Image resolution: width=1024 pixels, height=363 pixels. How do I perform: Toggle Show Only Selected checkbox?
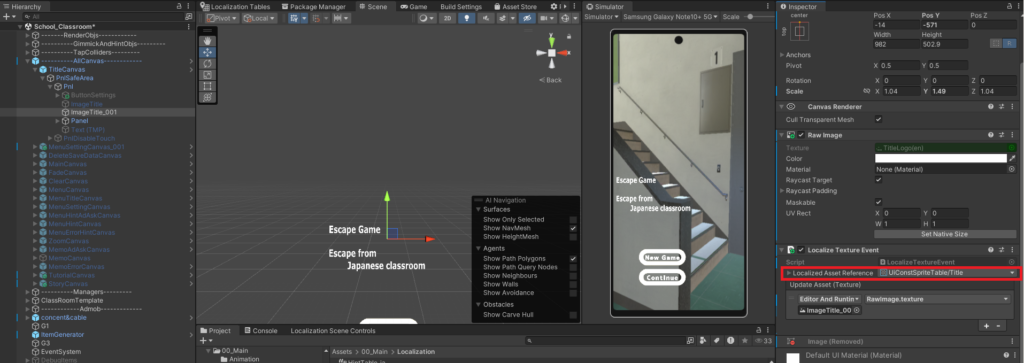(573, 220)
